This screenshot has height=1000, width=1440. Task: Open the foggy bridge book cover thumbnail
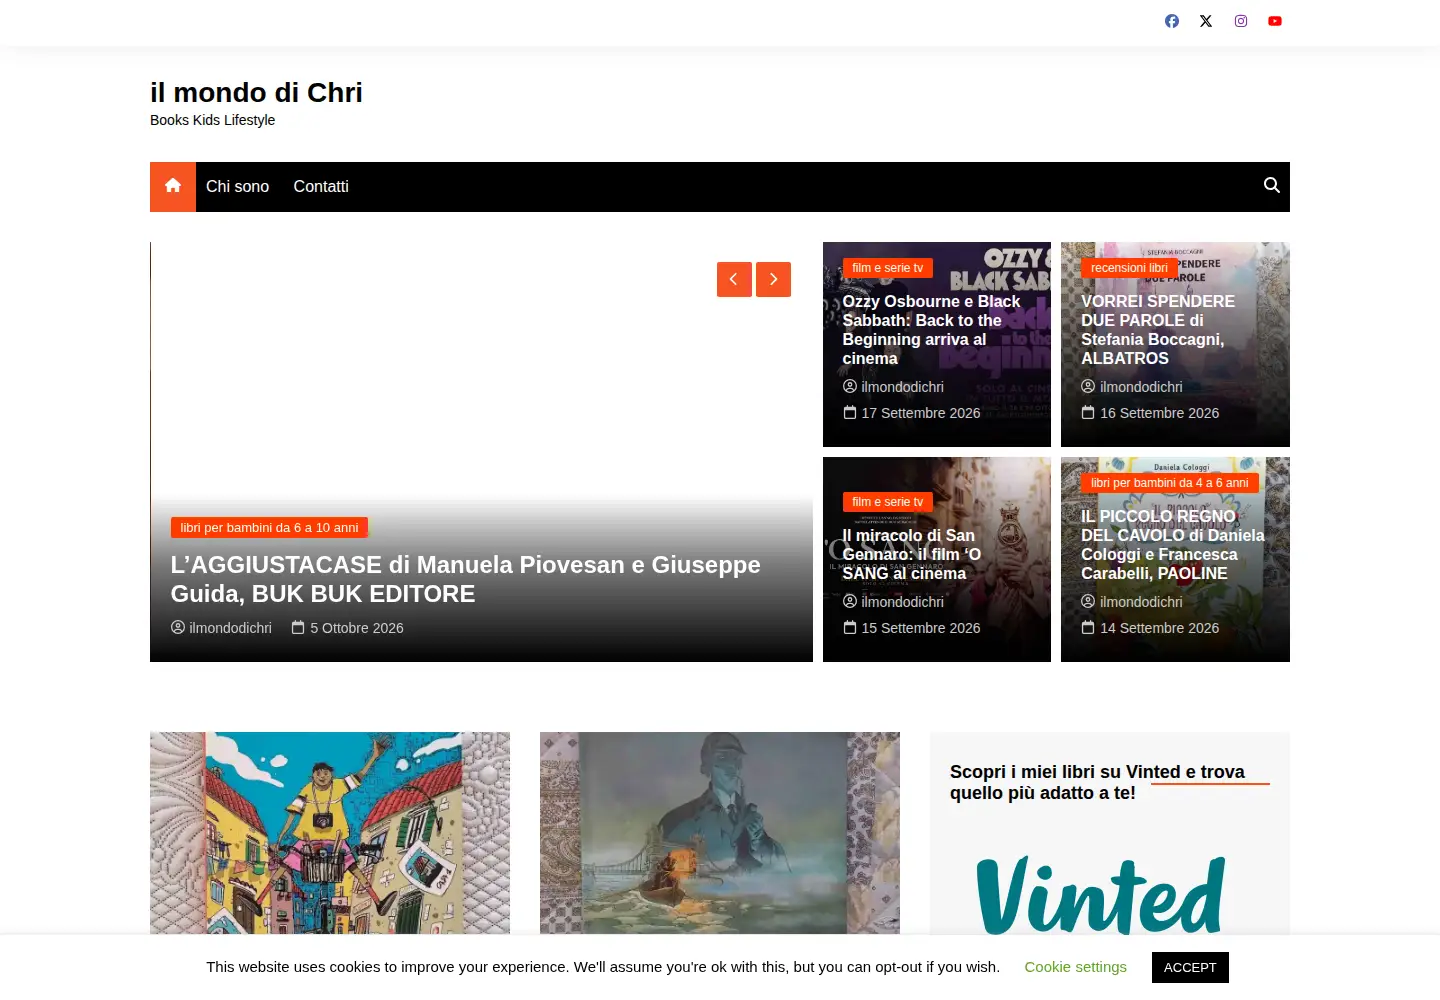[x=720, y=833]
